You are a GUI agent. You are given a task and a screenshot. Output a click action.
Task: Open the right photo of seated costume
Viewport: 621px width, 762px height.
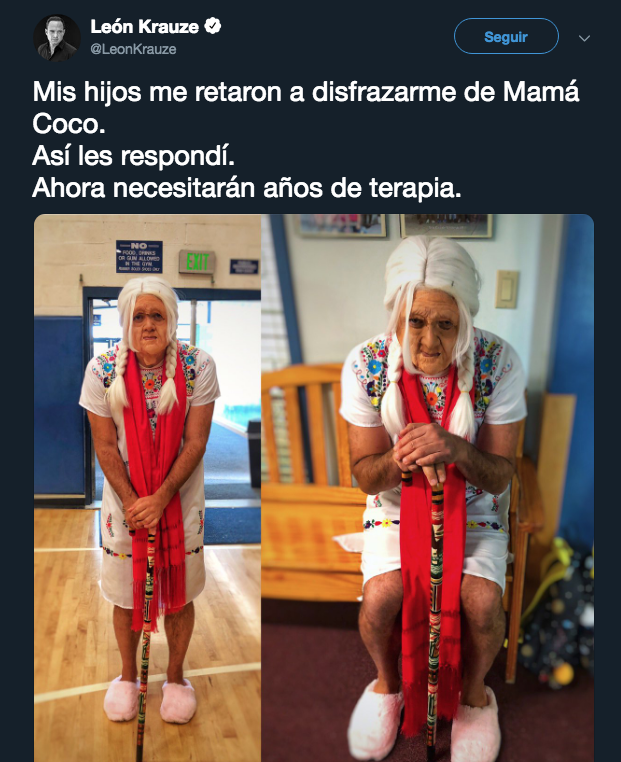tap(428, 488)
